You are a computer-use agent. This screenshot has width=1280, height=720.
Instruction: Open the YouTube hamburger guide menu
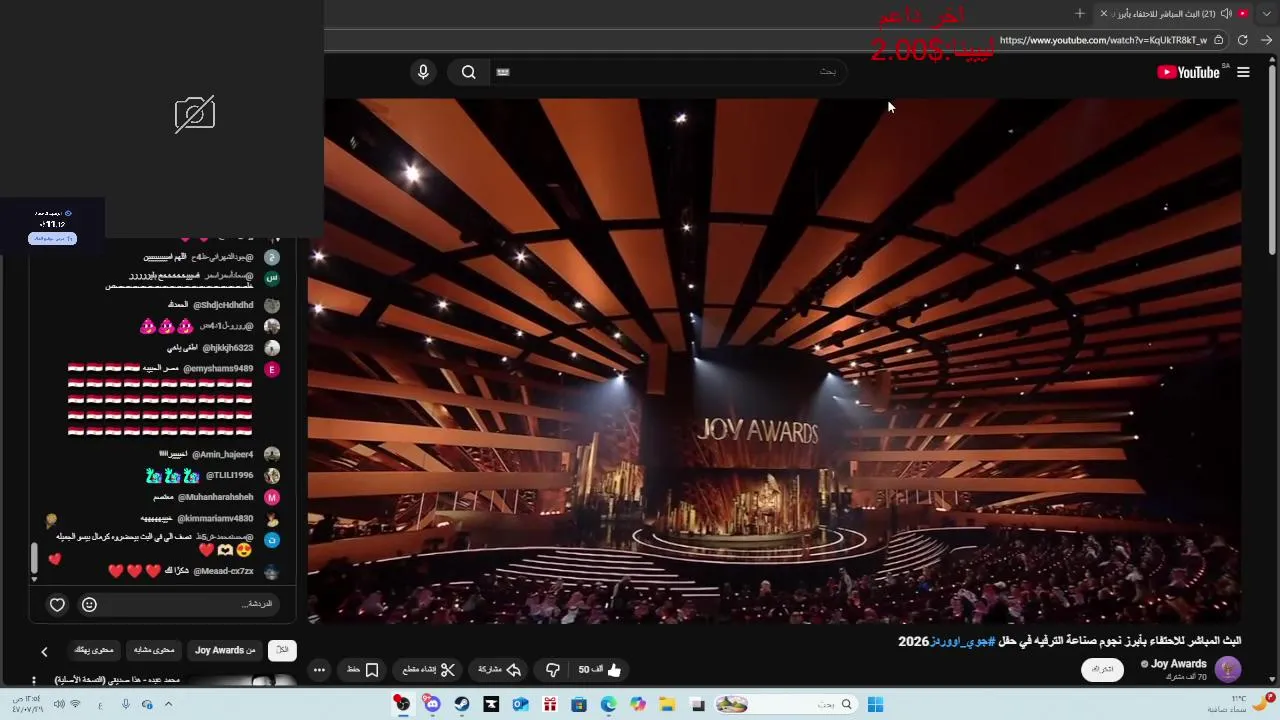1243,72
